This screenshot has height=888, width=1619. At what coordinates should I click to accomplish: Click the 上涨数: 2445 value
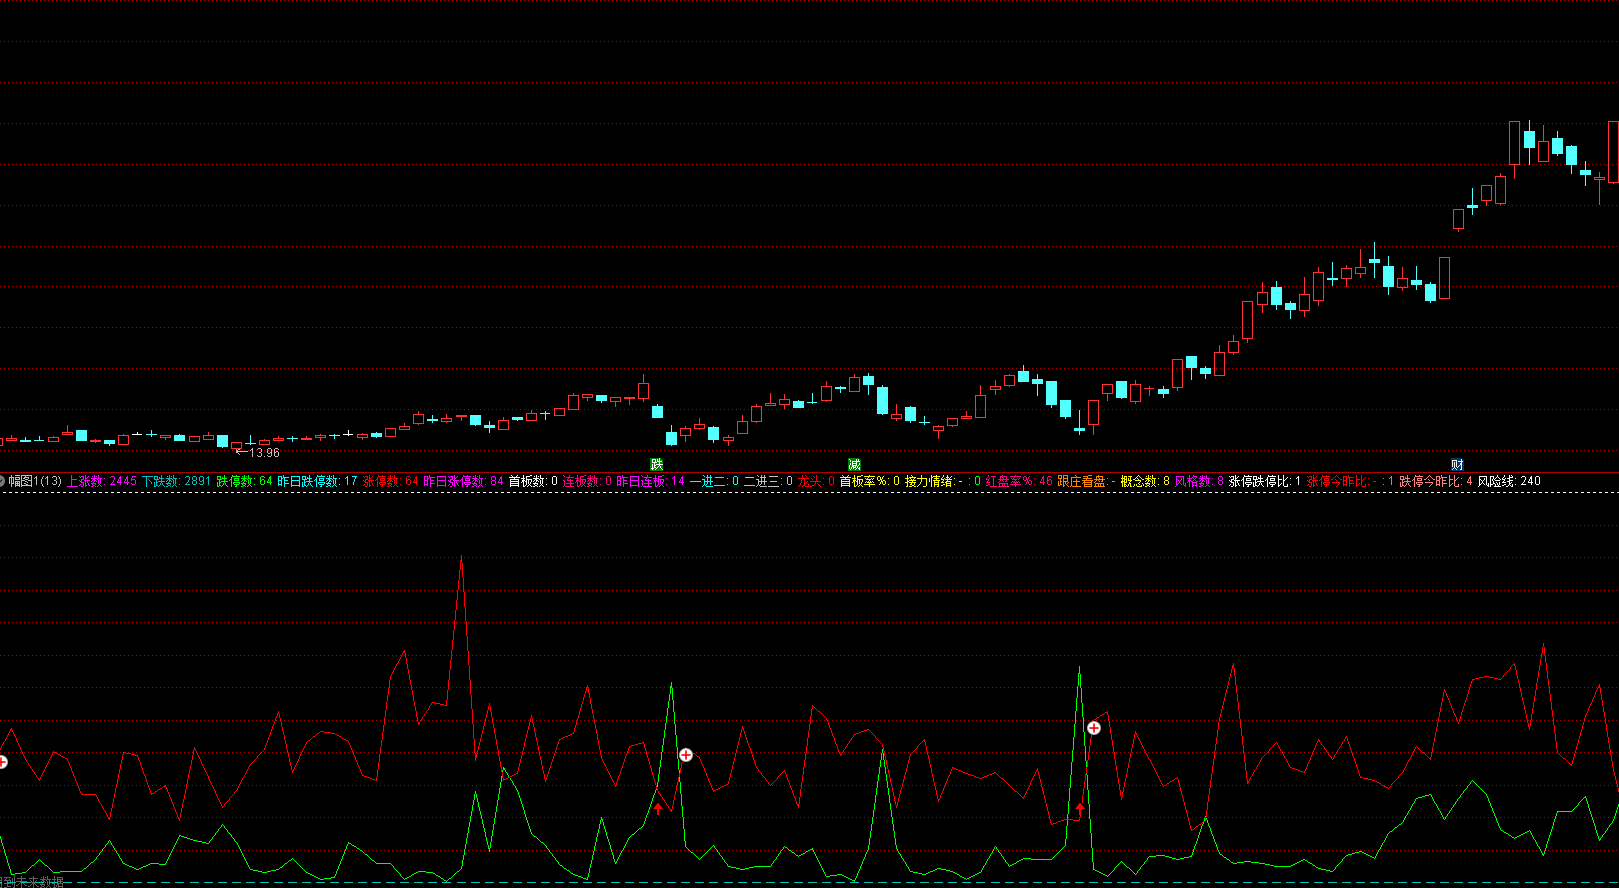coord(102,481)
